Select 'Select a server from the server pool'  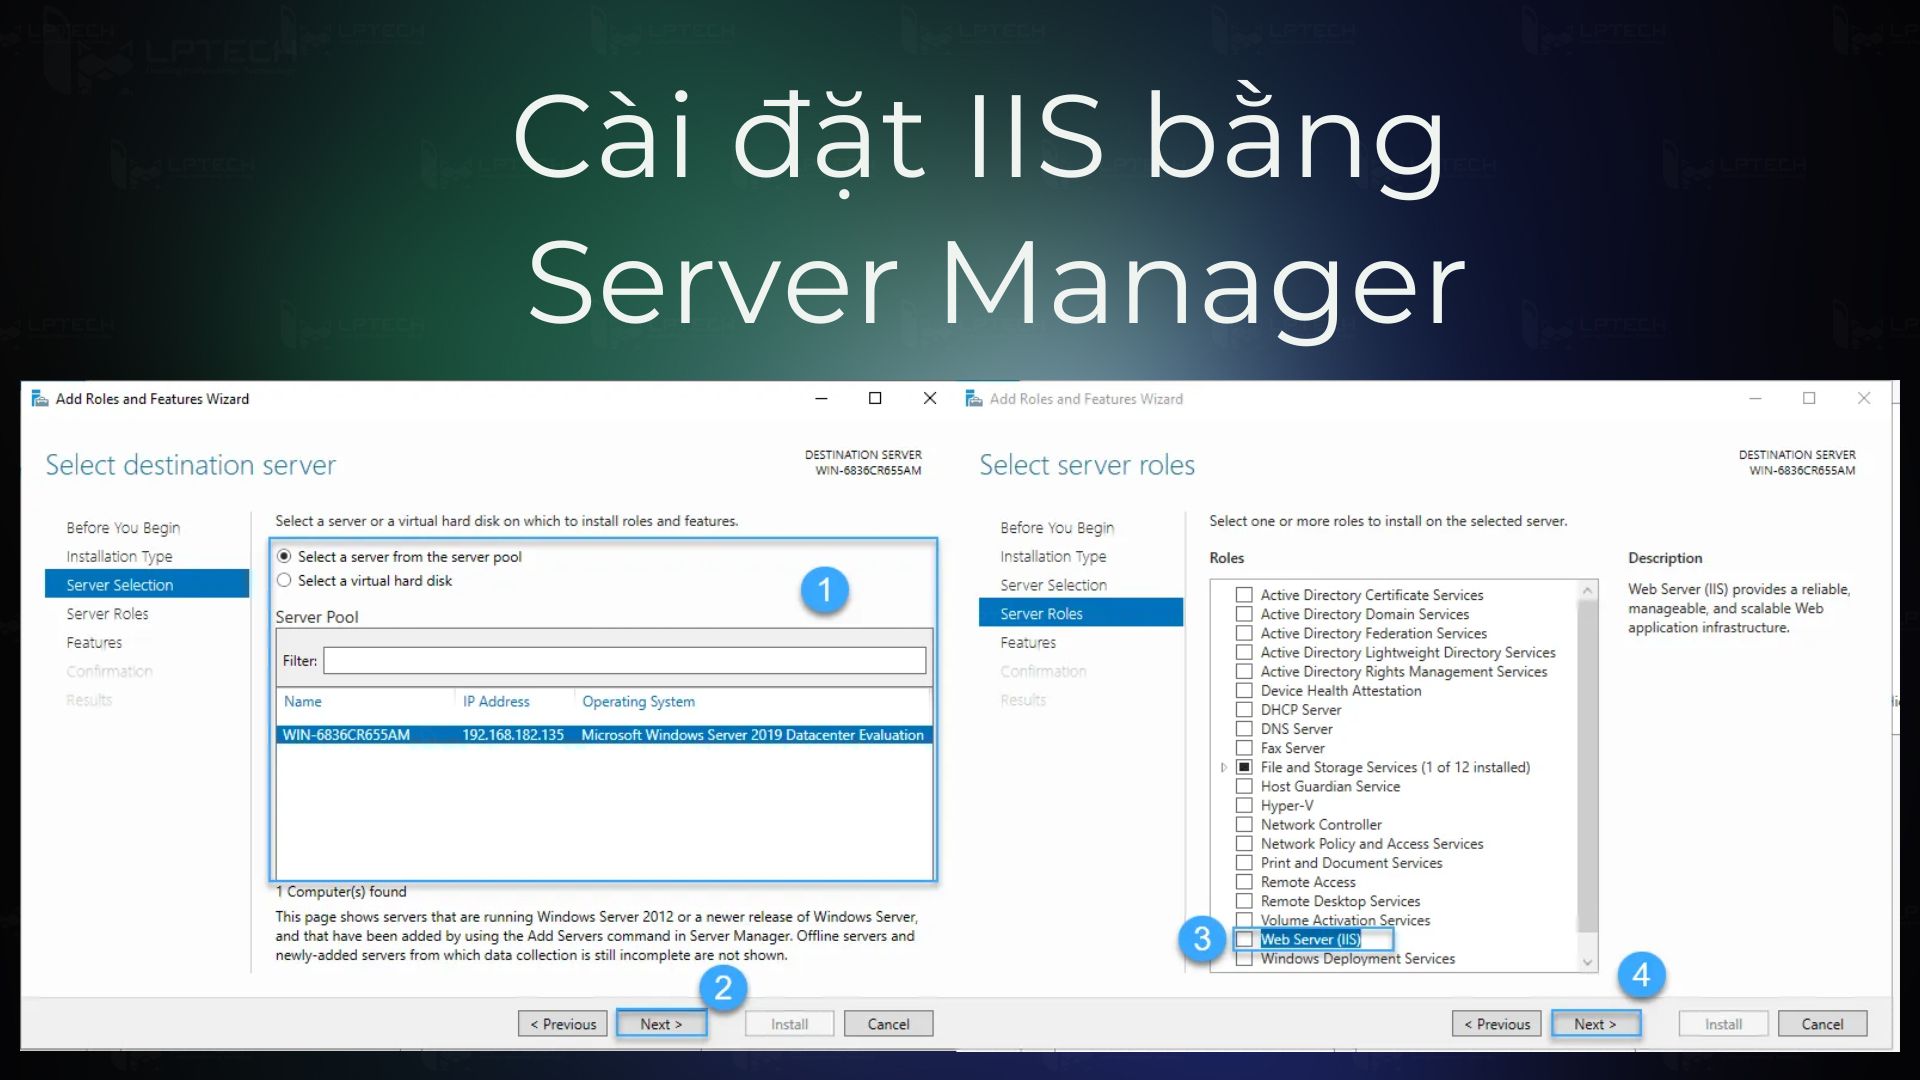(x=284, y=556)
